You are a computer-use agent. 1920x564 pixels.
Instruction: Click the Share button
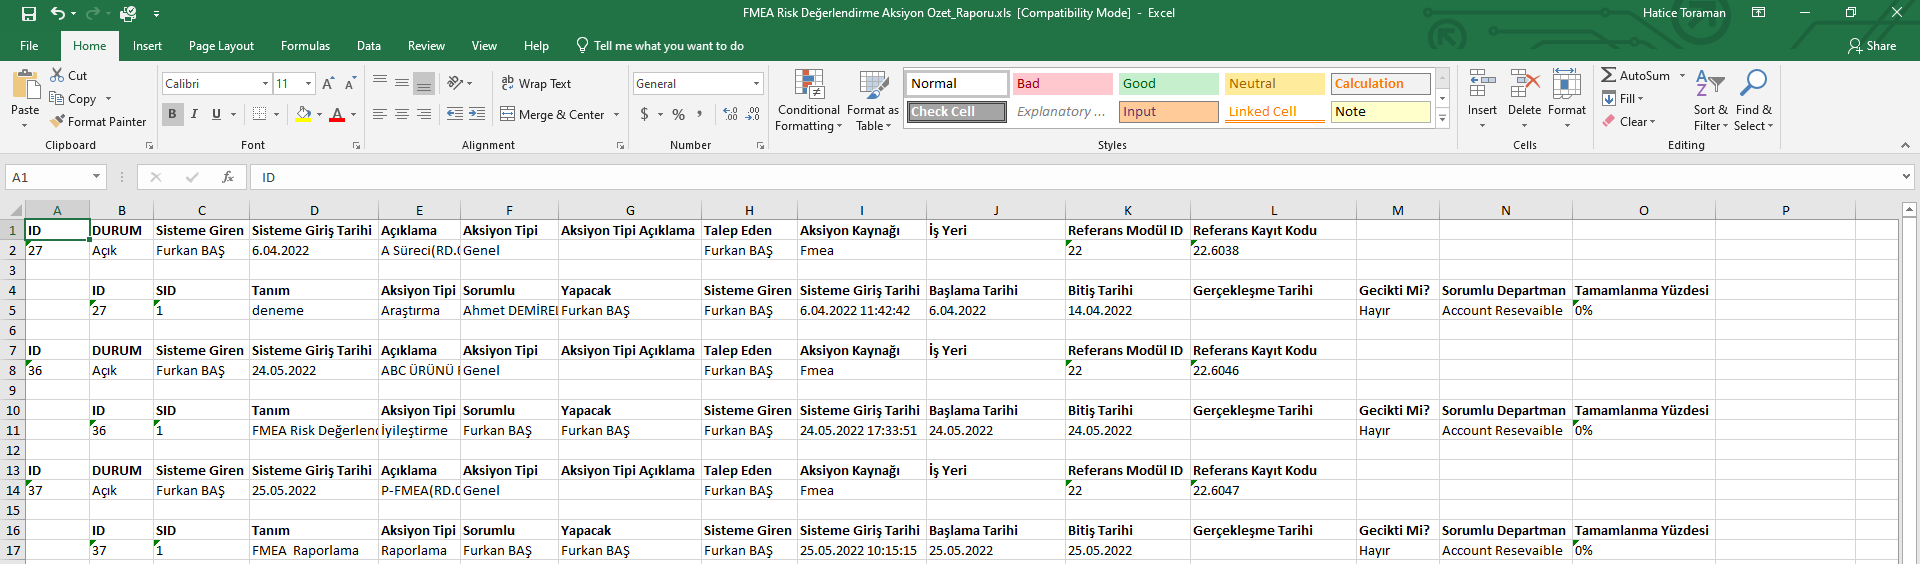[x=1872, y=46]
